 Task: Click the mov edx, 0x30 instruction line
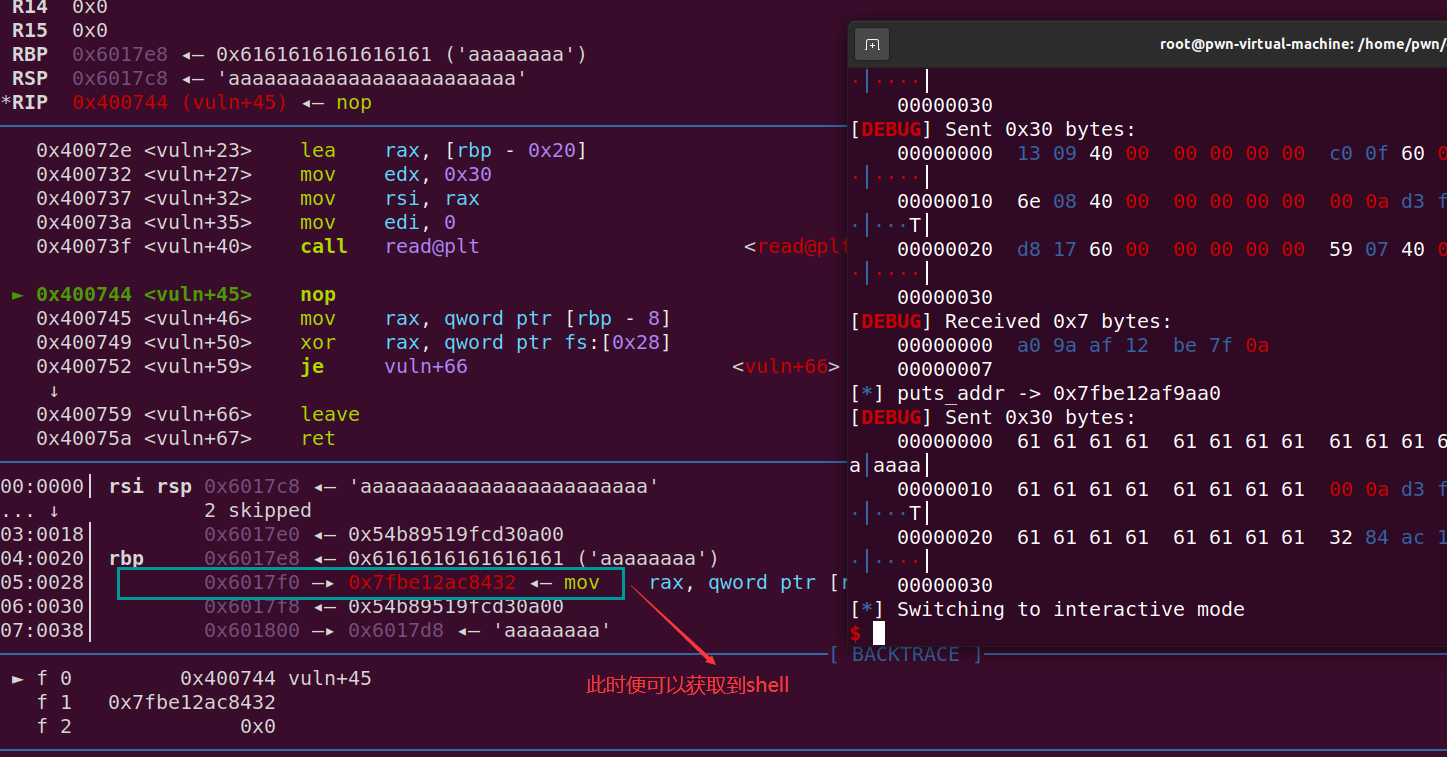[264, 174]
